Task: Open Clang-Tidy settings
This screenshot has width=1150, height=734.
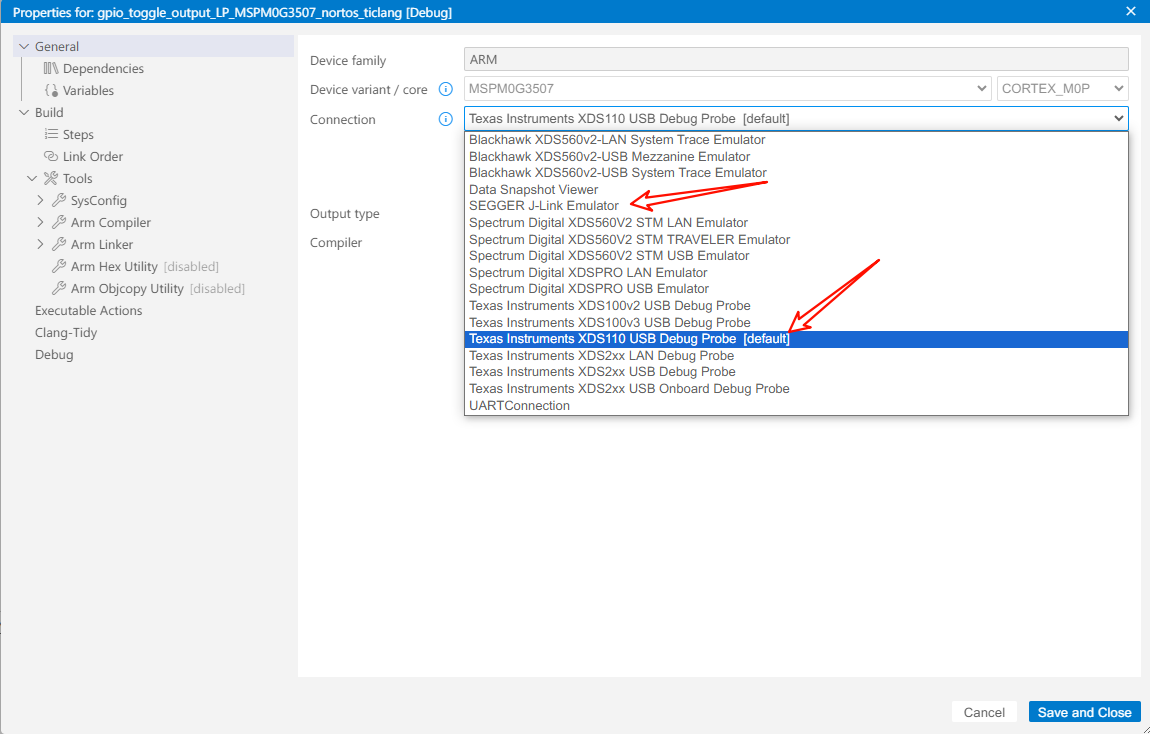Action: click(x=65, y=332)
